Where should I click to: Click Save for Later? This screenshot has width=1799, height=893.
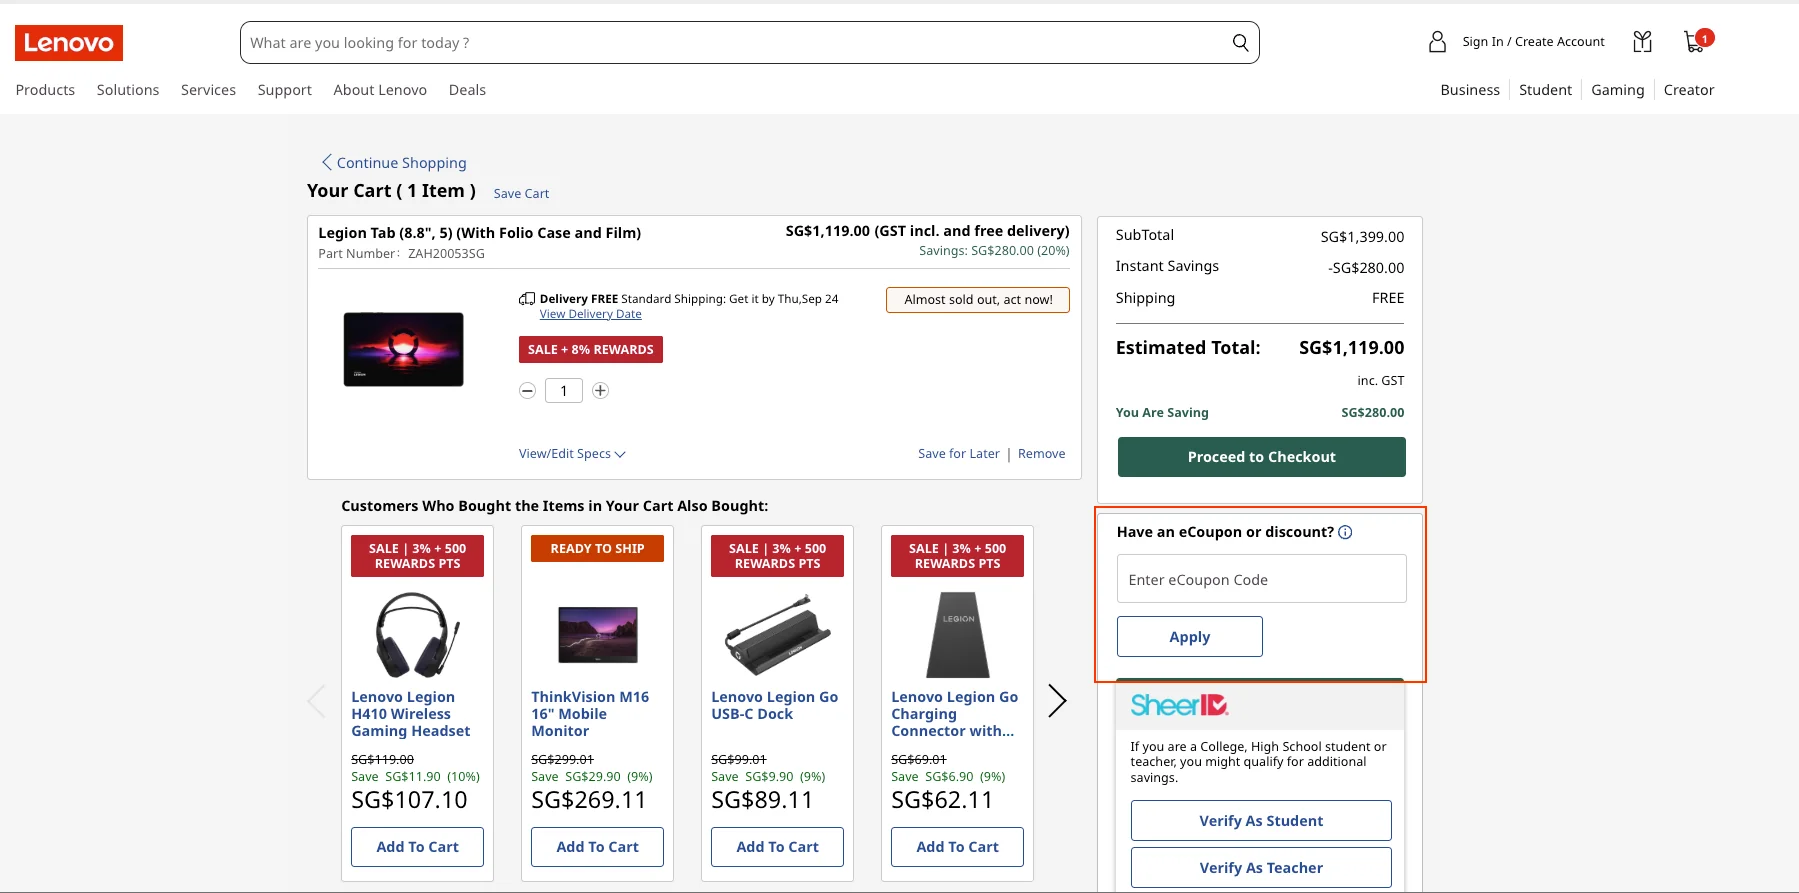coord(959,454)
